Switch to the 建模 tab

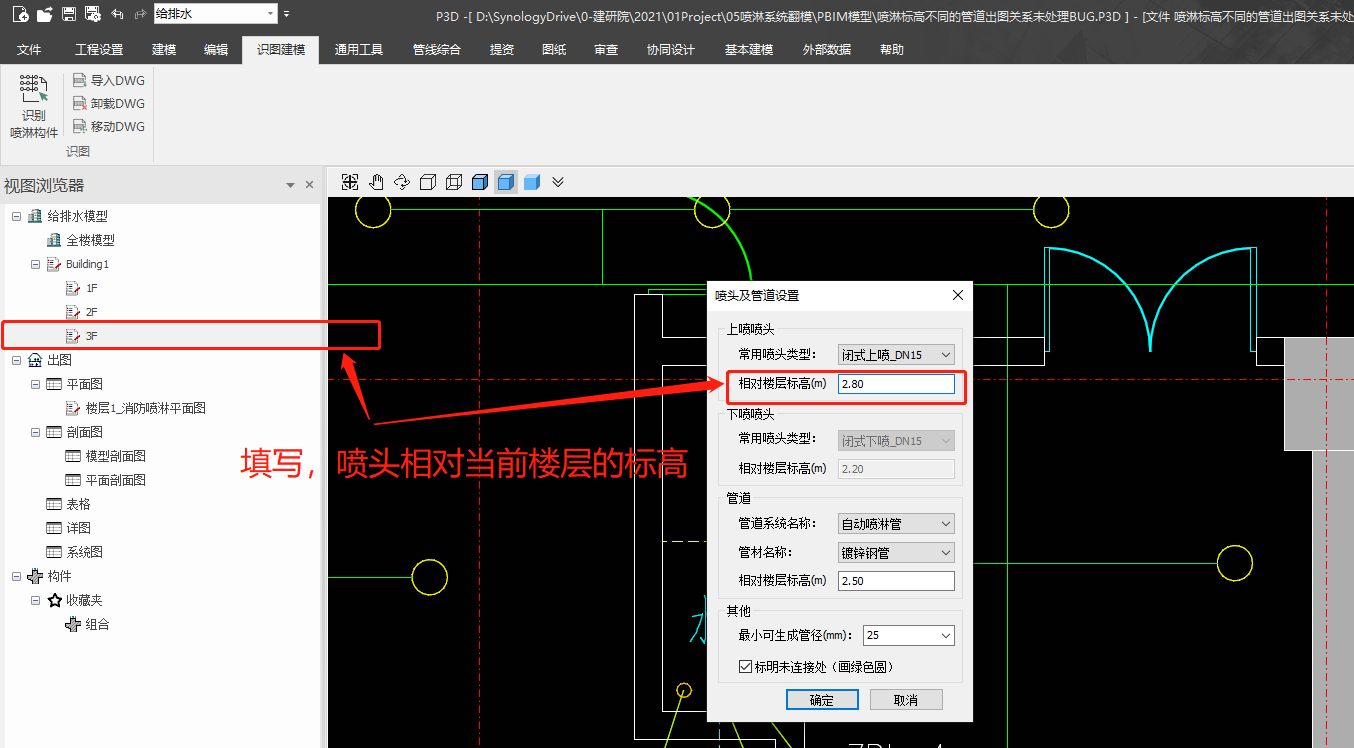[x=164, y=50]
